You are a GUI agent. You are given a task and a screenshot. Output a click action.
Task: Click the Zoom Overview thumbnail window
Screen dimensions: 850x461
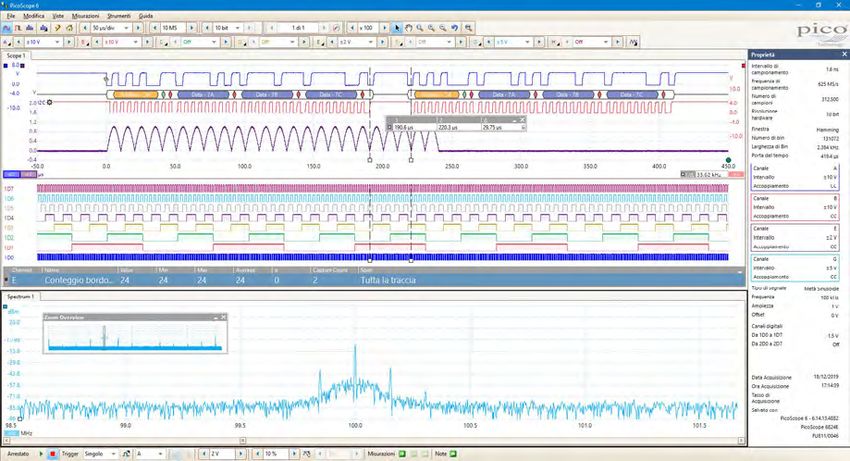coord(134,333)
